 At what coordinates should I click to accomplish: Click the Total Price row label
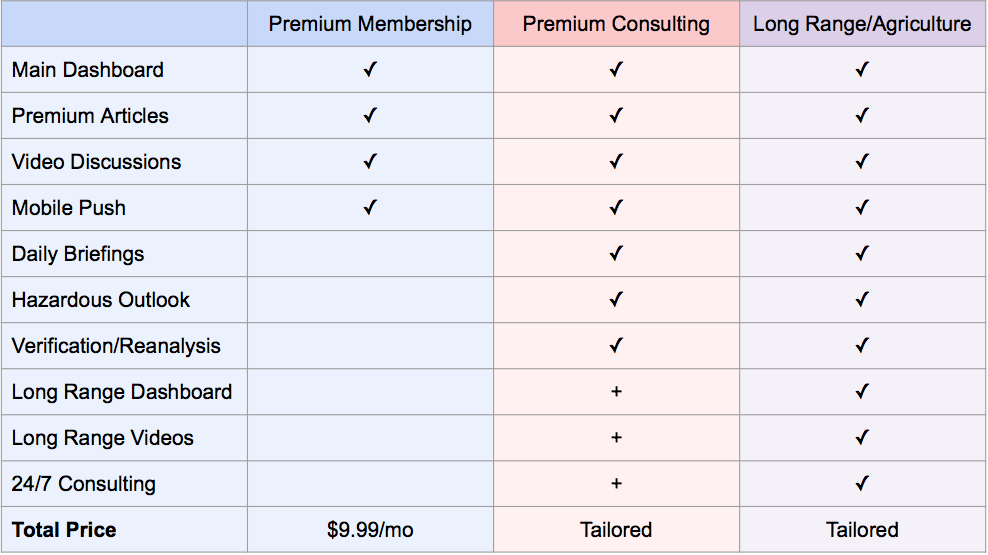[x=64, y=530]
